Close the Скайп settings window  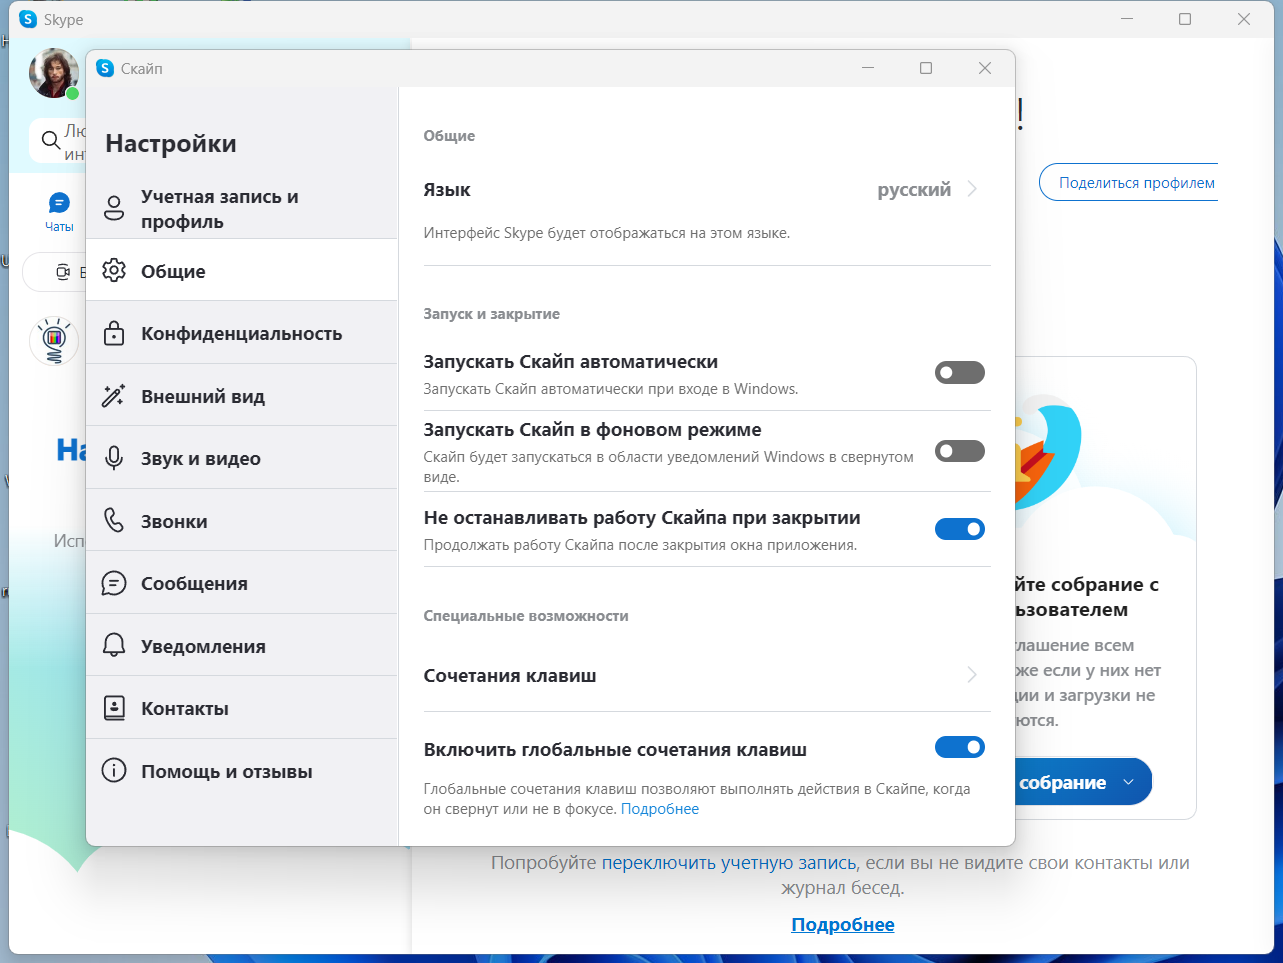[985, 68]
